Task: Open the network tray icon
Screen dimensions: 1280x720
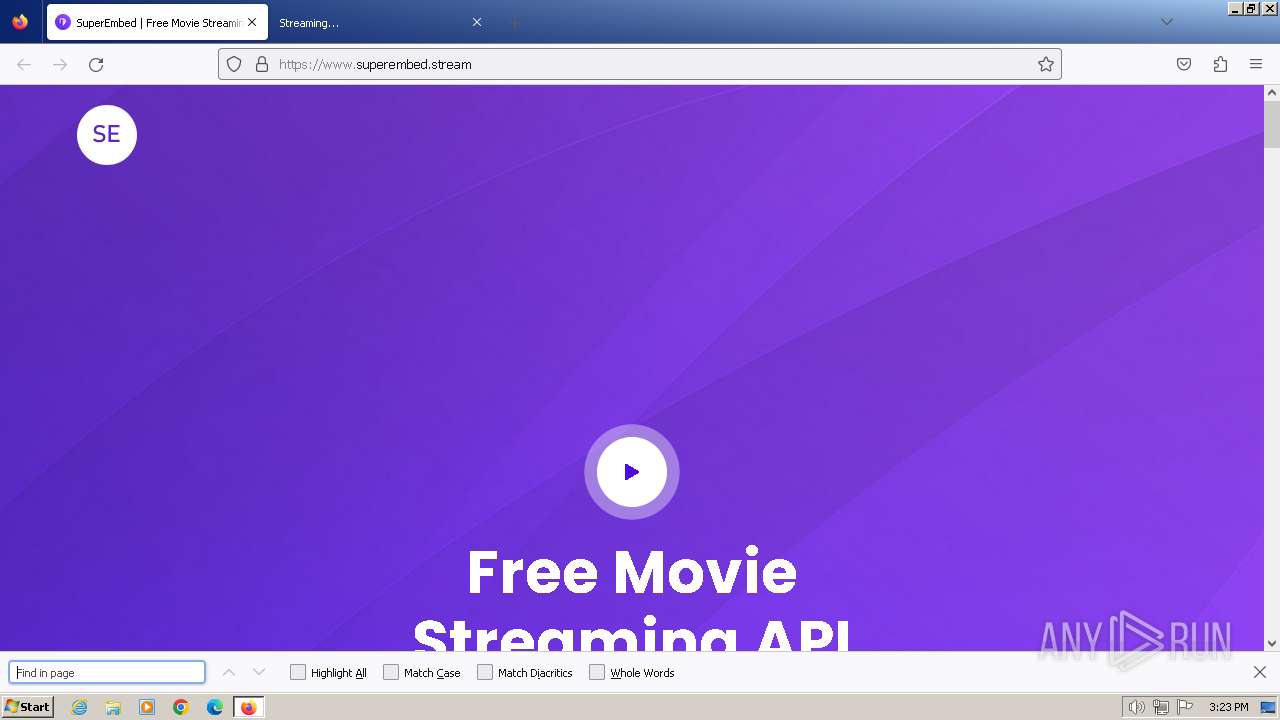Action: tap(1161, 707)
